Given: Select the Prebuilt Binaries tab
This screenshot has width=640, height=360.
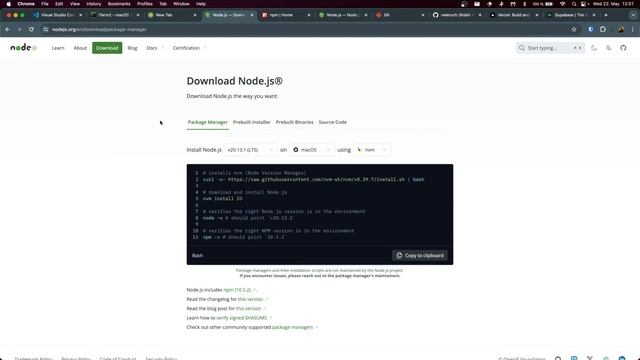Looking at the screenshot, I should click(x=294, y=122).
